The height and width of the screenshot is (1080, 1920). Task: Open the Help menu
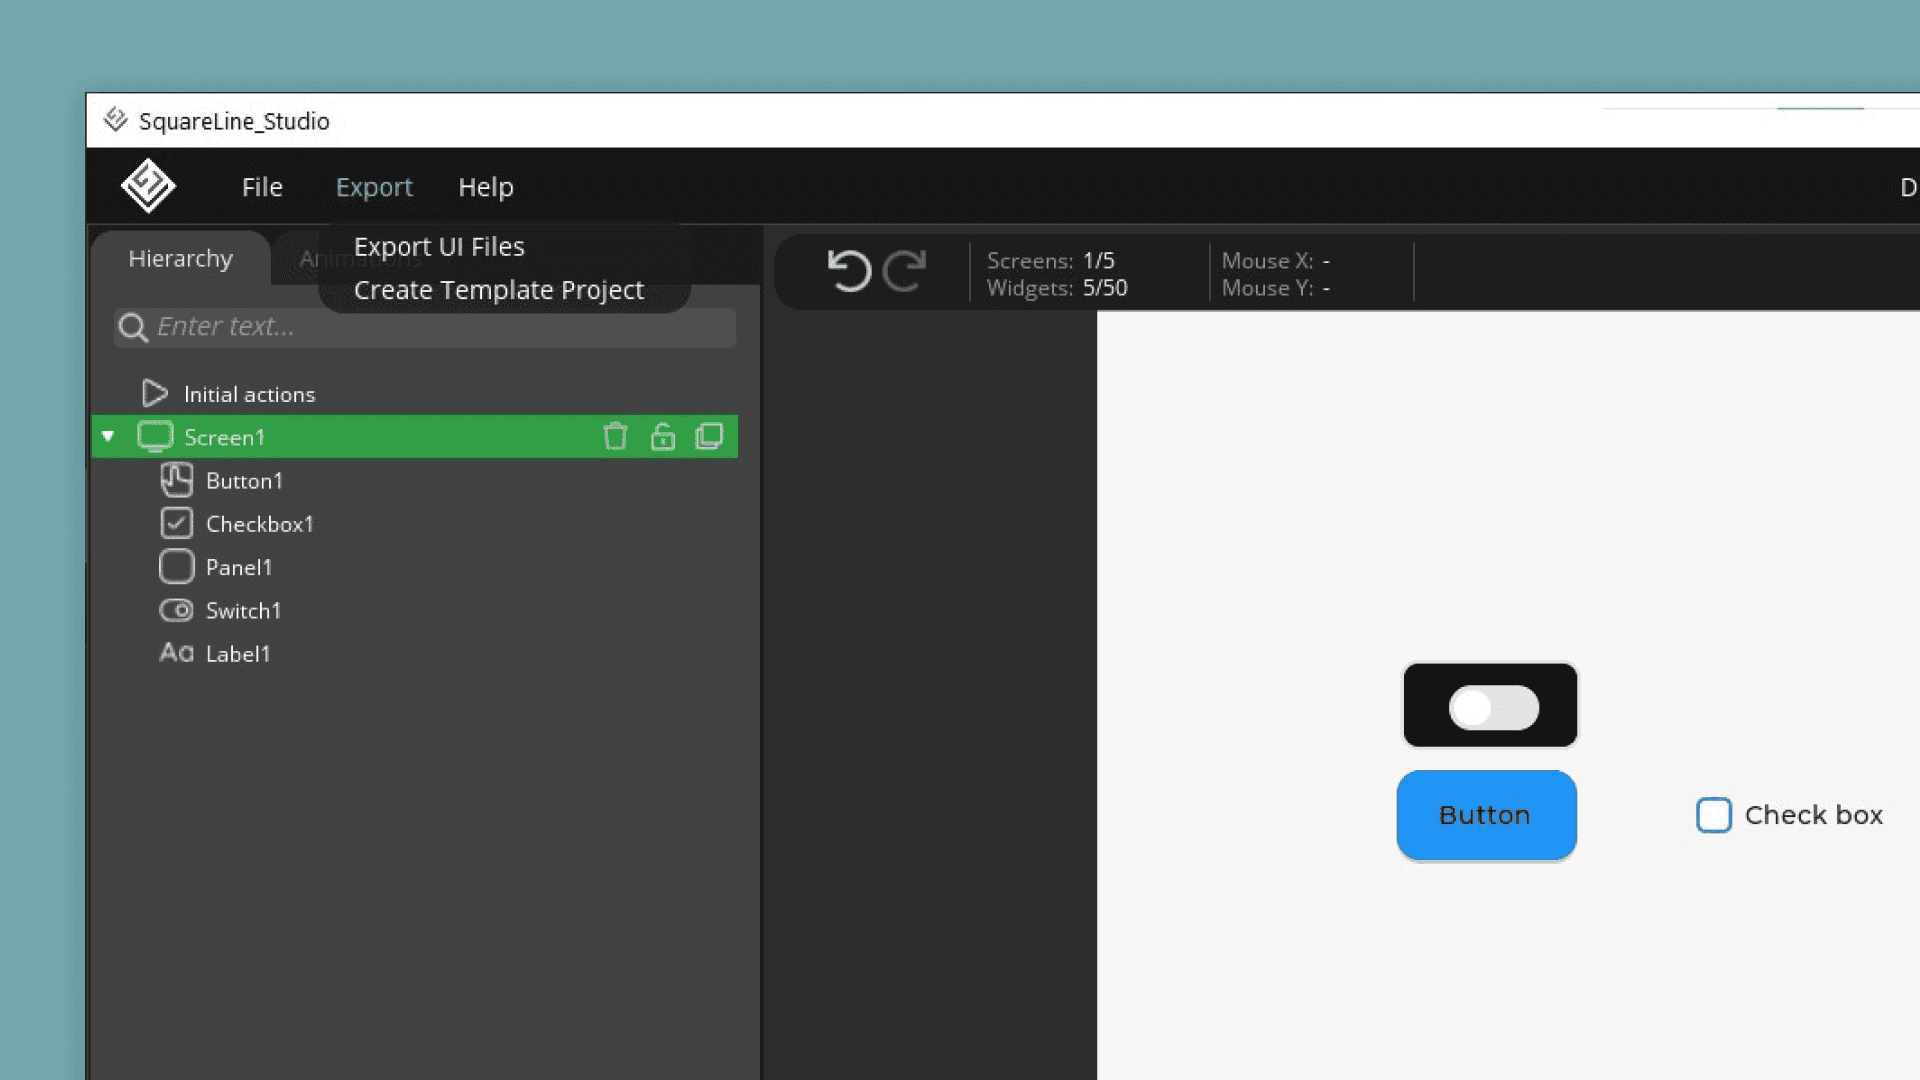486,187
